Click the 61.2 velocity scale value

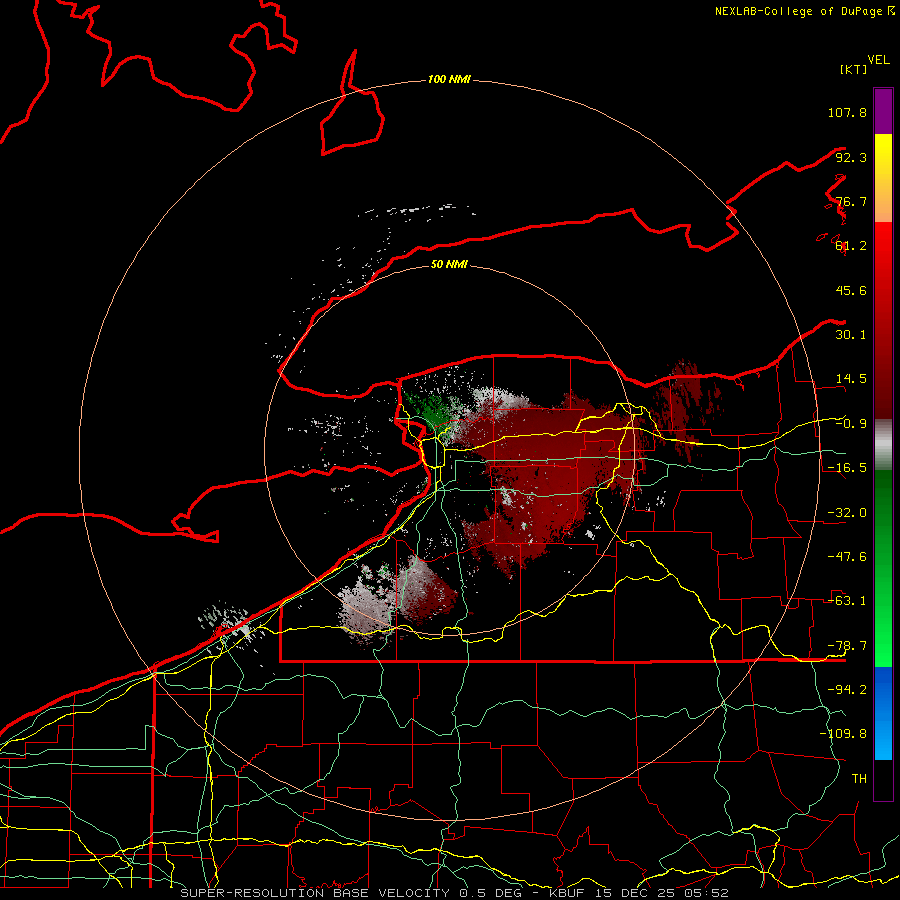pyautogui.click(x=851, y=246)
